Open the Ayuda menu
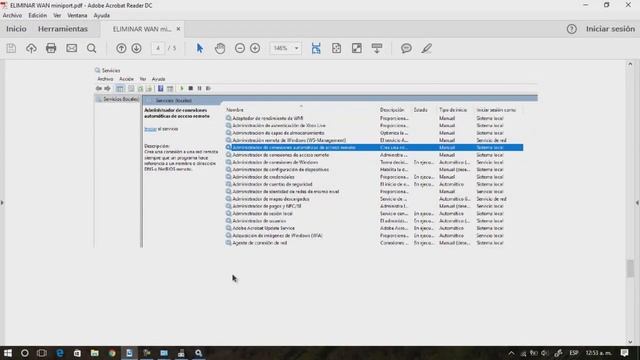Screen dimensions: 640x360 102,16
